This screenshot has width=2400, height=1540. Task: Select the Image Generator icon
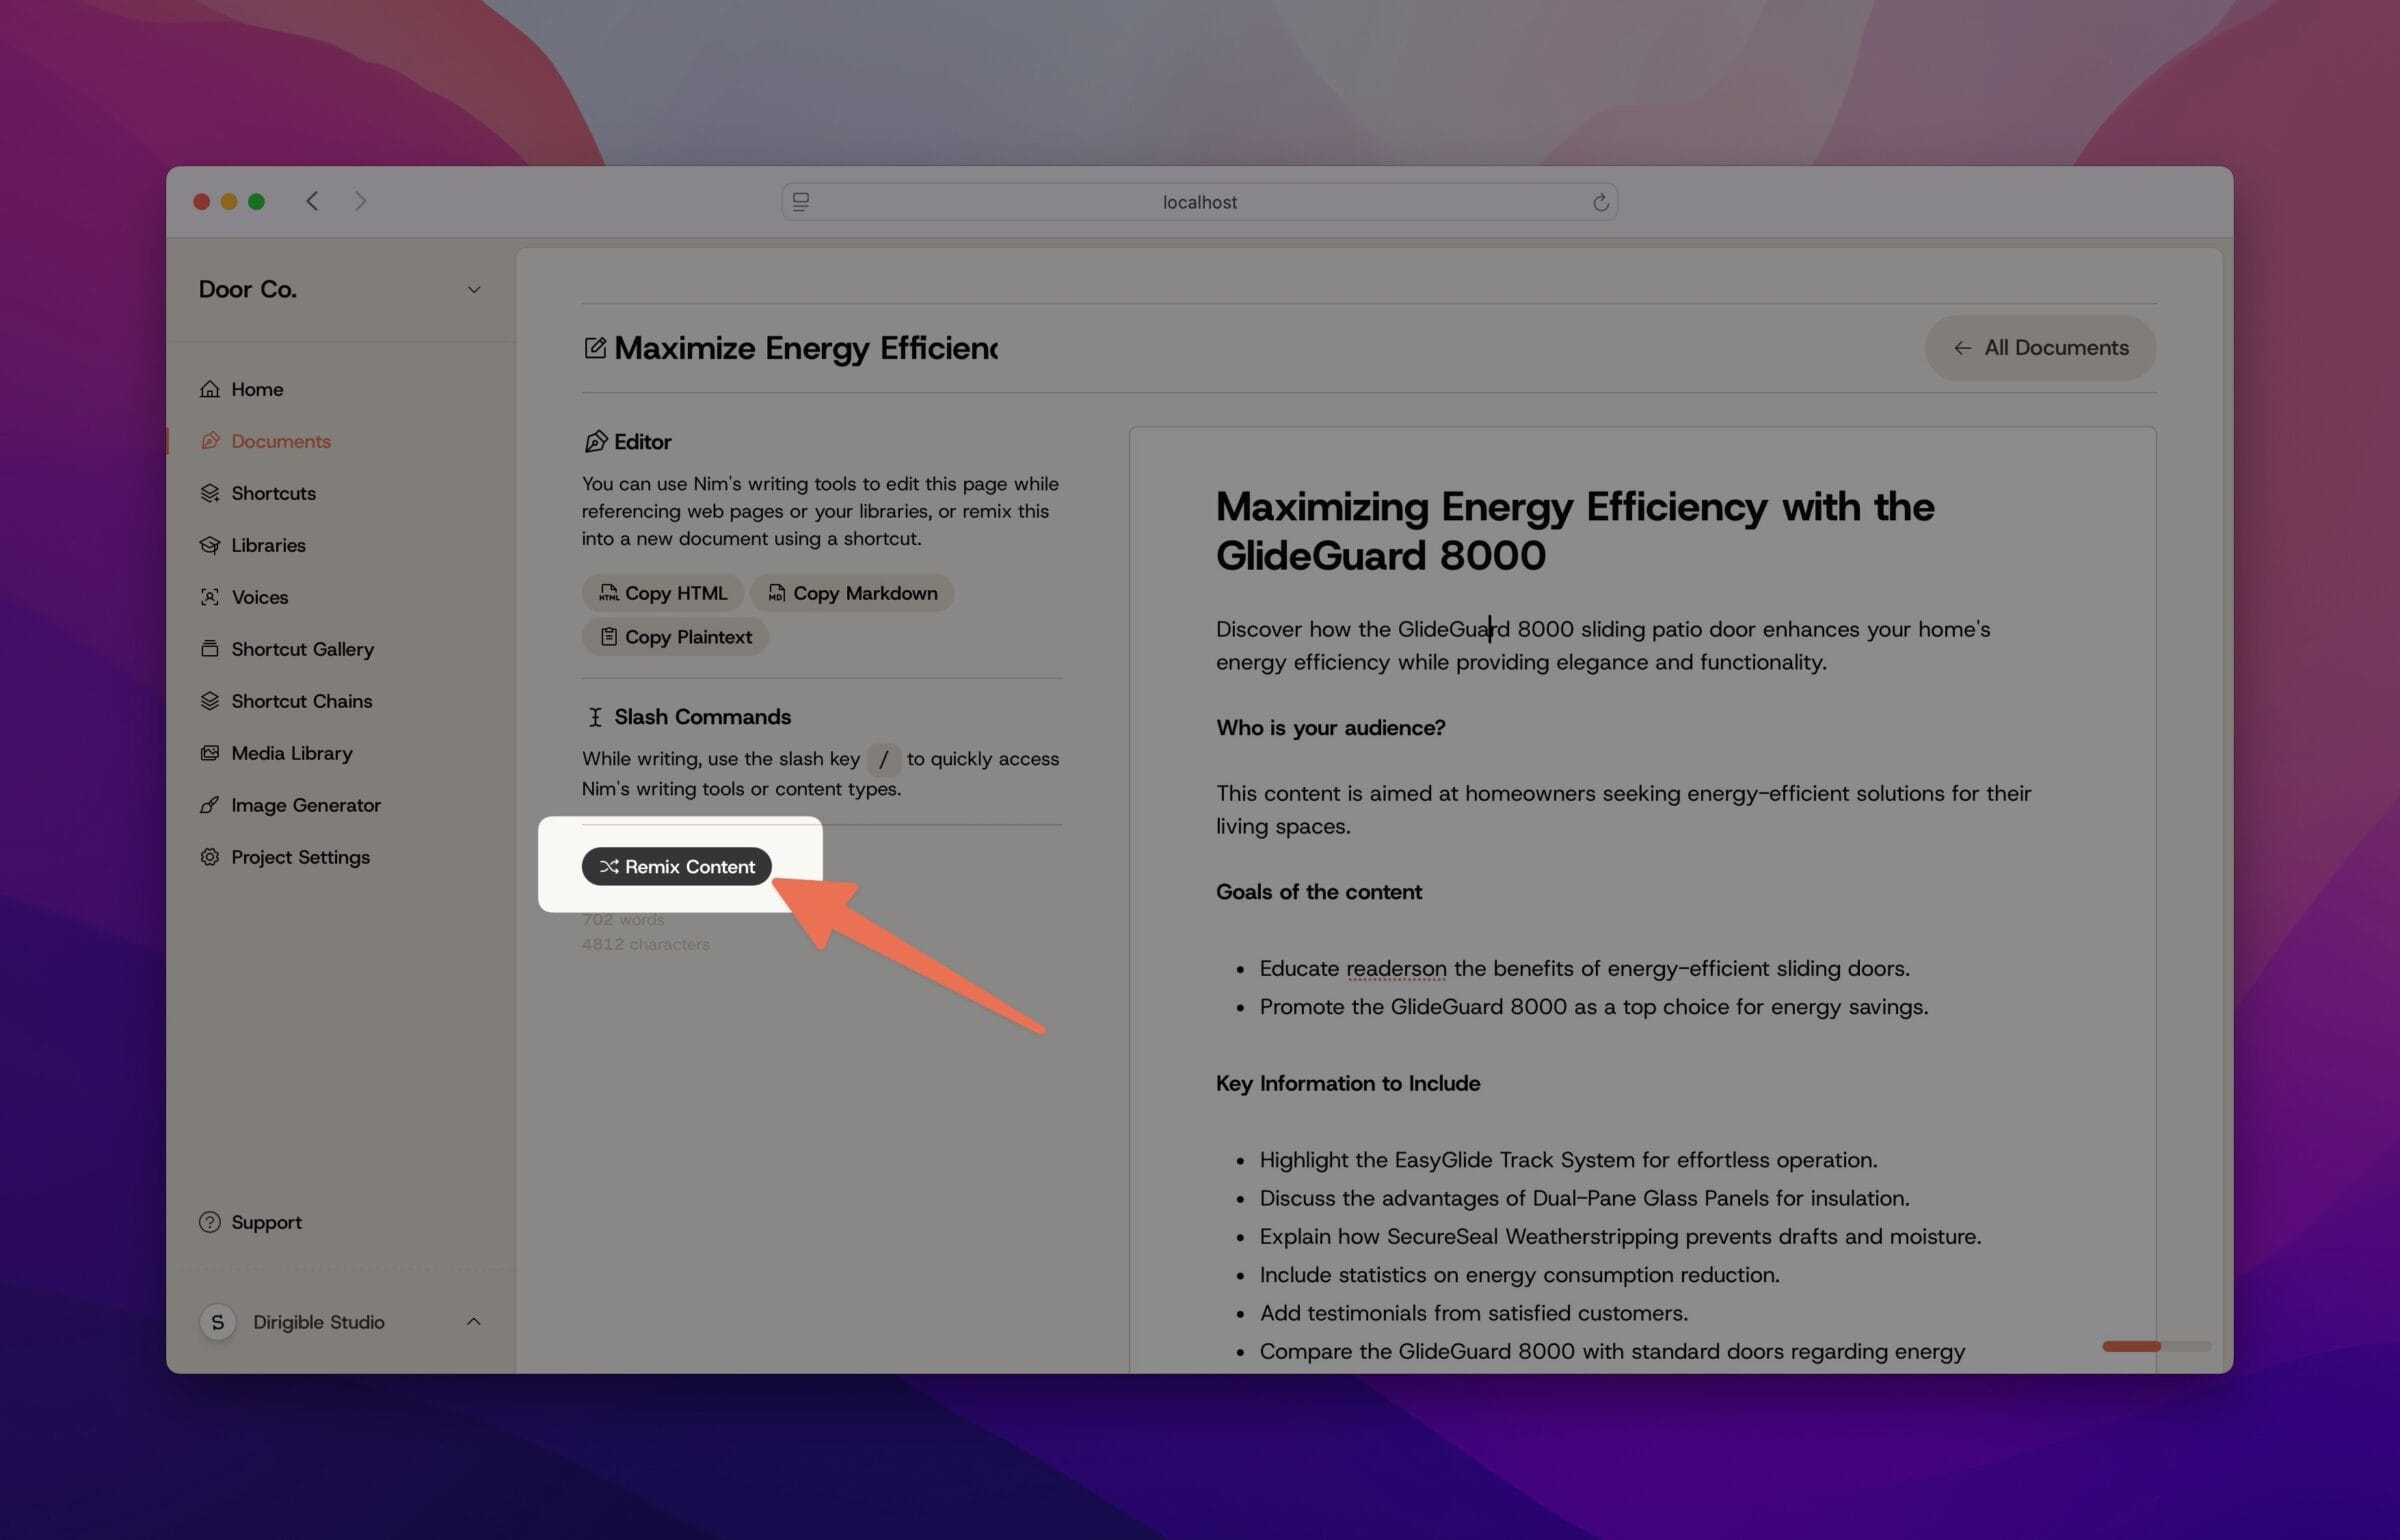coord(208,805)
